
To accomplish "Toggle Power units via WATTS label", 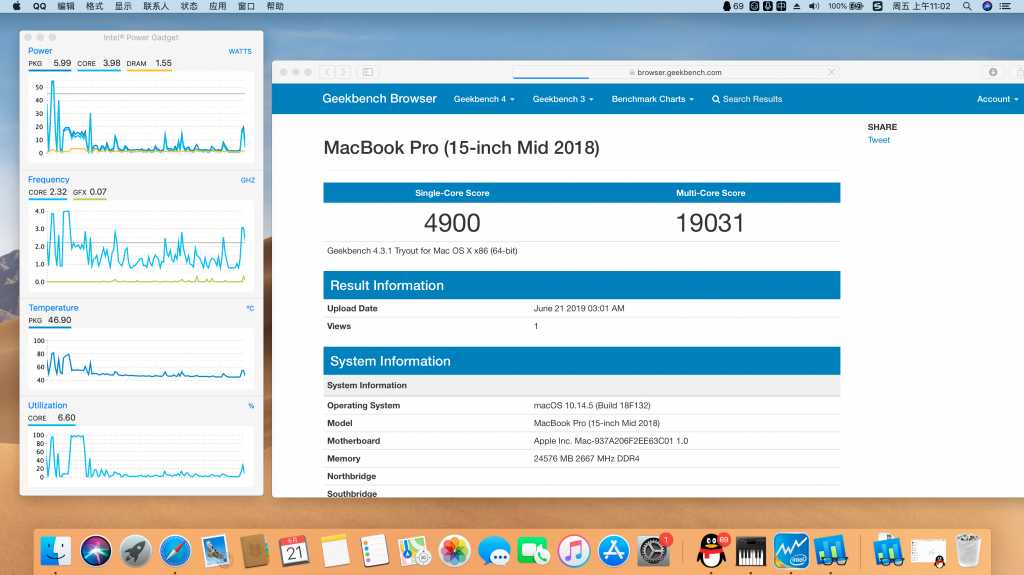I will coord(240,51).
